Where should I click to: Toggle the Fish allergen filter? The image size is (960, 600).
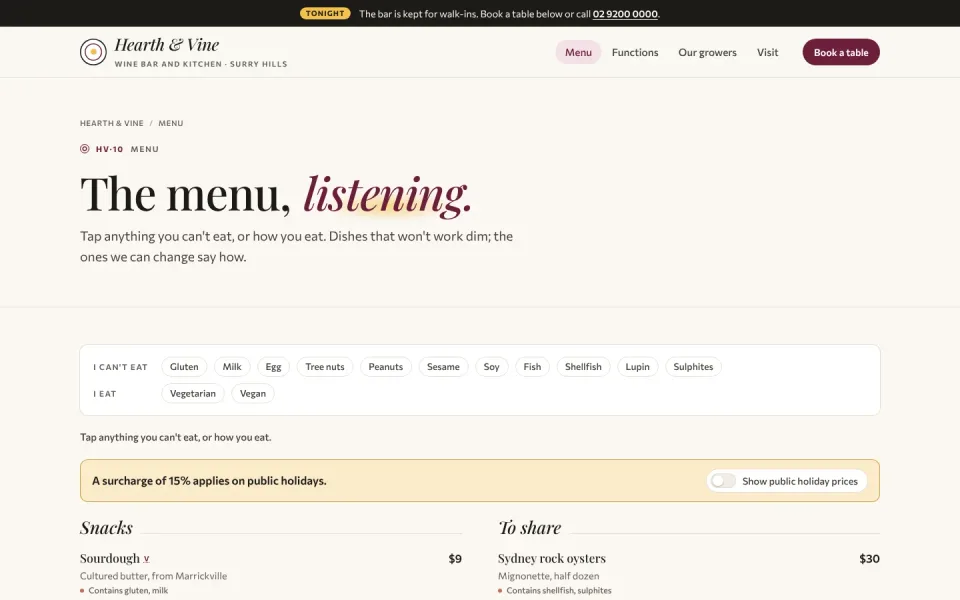[532, 367]
